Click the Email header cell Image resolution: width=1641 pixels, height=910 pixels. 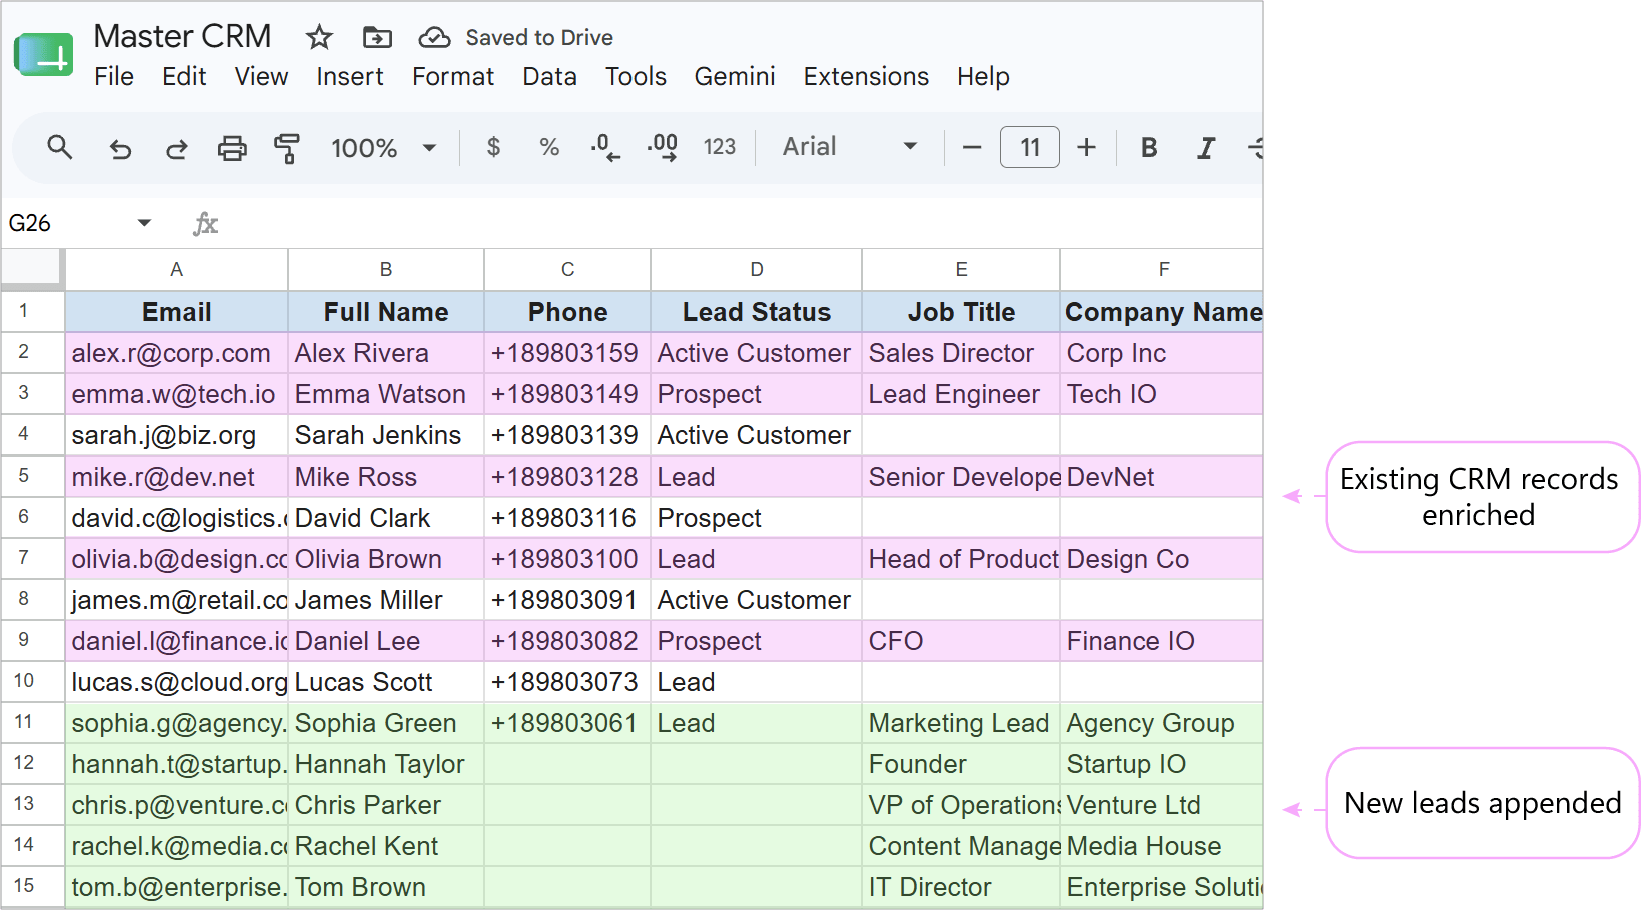coord(177,312)
